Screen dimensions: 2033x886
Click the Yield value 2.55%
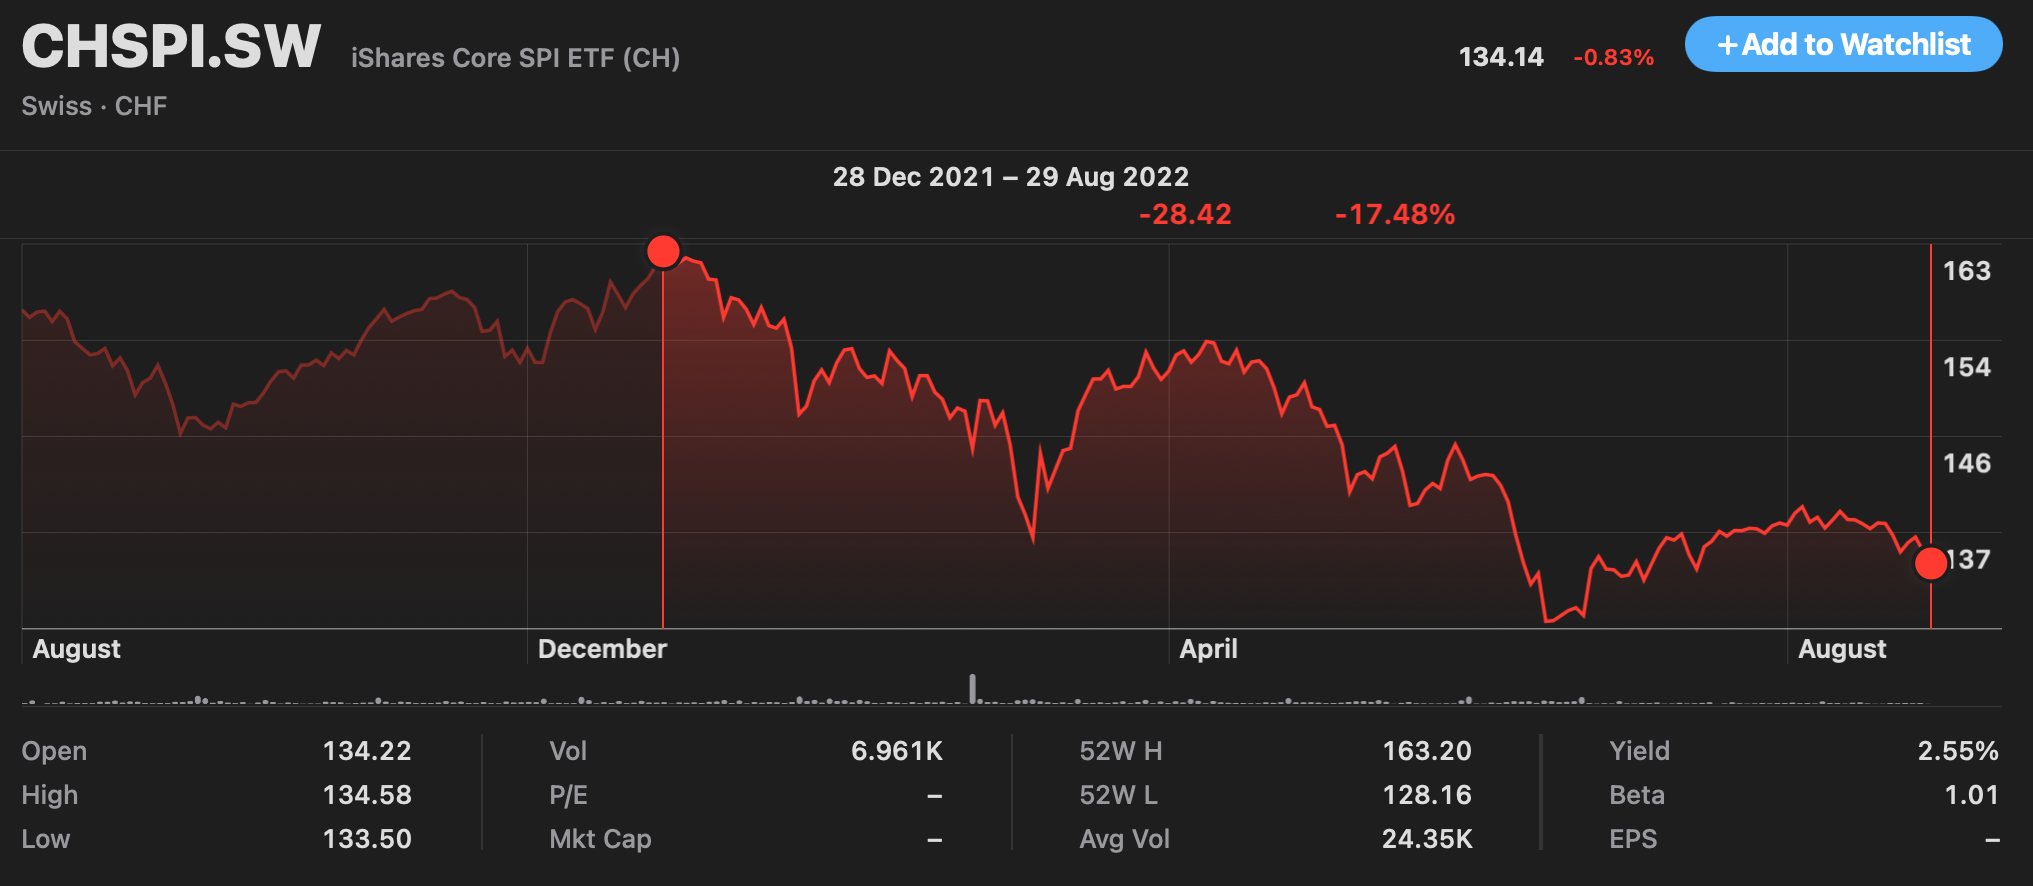pyautogui.click(x=1957, y=751)
